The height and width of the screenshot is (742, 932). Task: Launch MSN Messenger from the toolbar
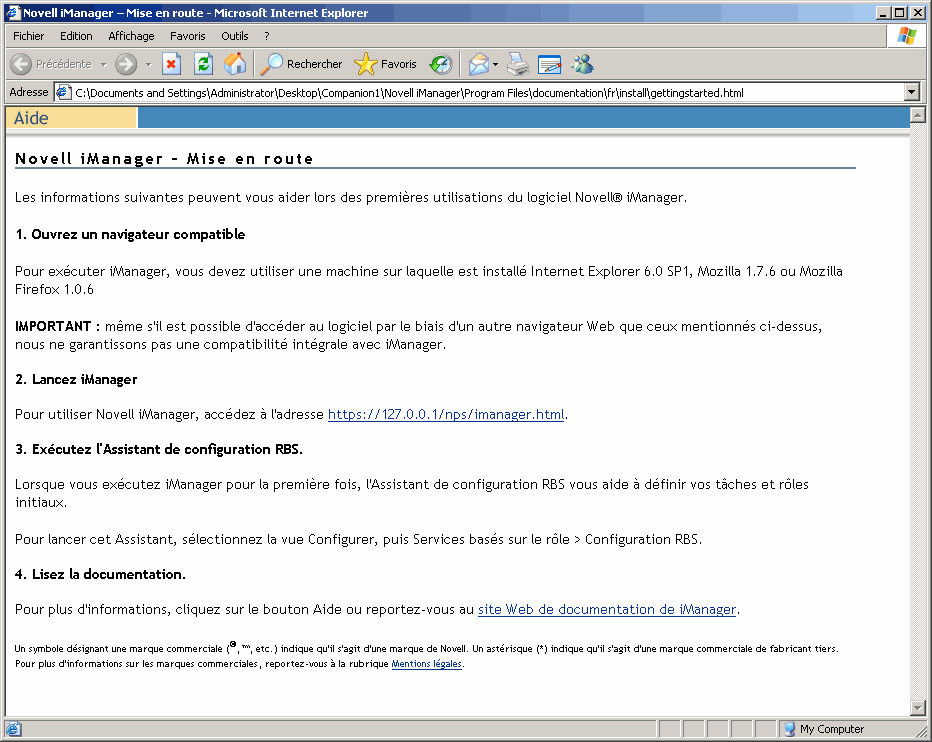(584, 64)
